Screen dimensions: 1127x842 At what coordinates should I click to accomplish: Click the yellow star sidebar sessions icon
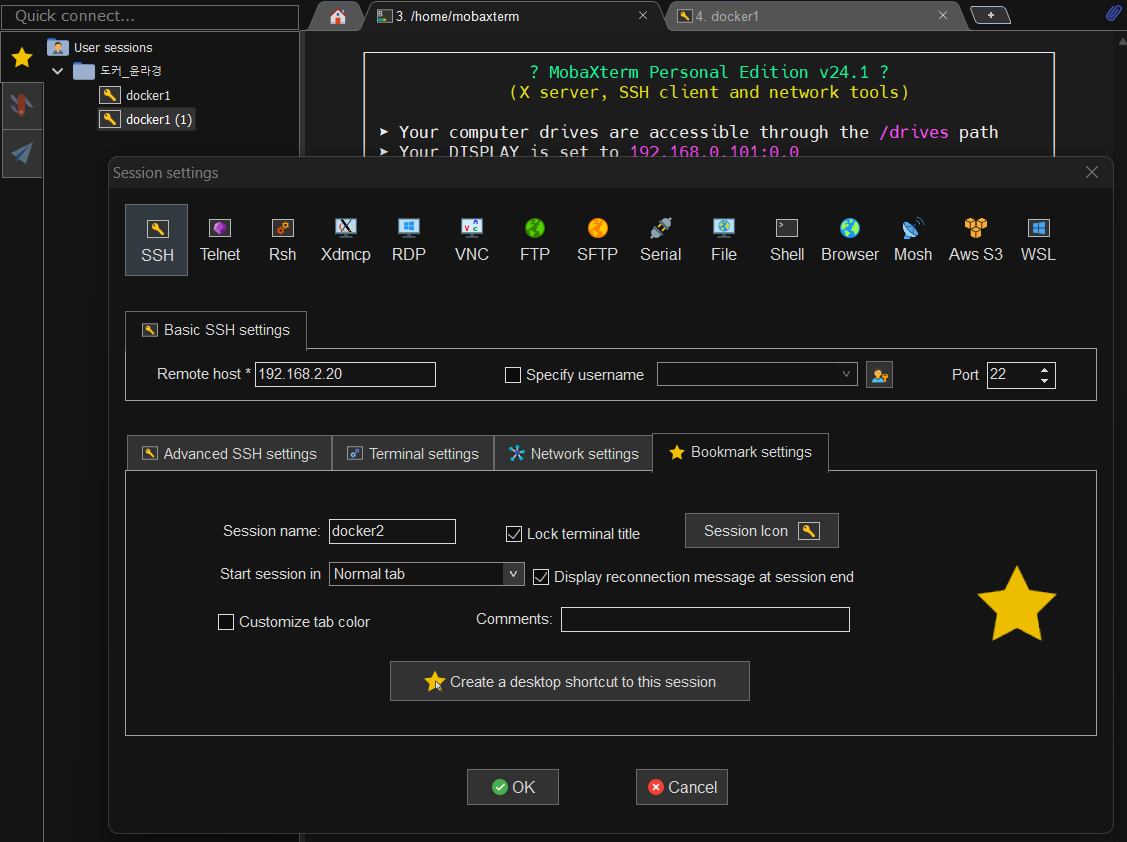click(22, 57)
